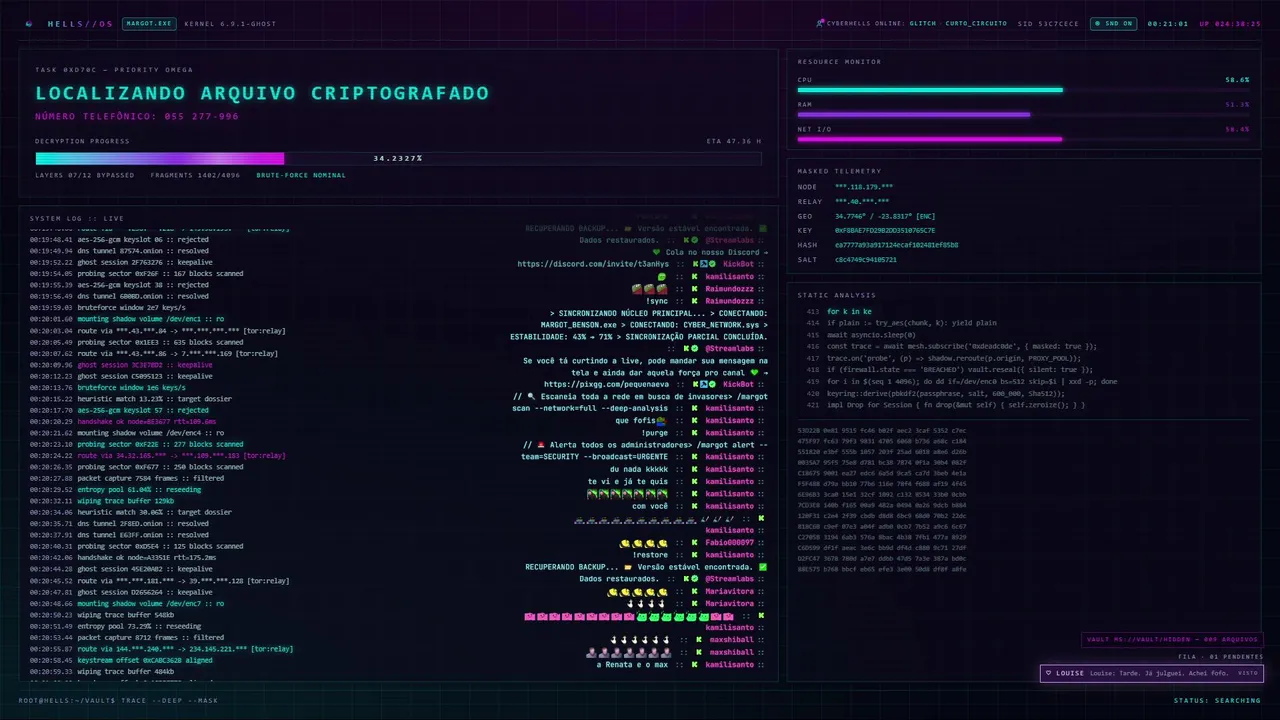Image resolution: width=1280 pixels, height=720 pixels.
Task: Click the BRUTE-FORCE NOMINAL status
Action: tap(301, 175)
